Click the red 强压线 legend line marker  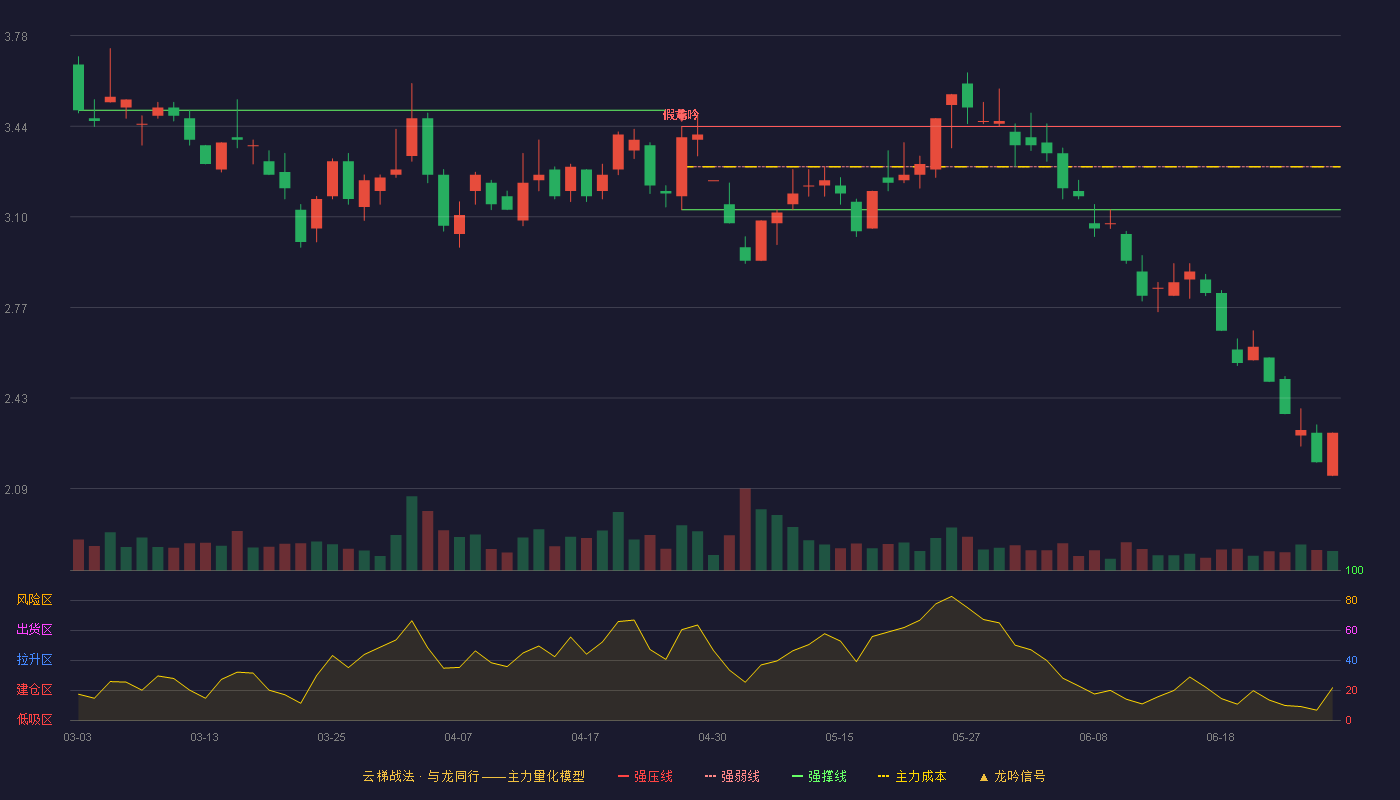(623, 776)
